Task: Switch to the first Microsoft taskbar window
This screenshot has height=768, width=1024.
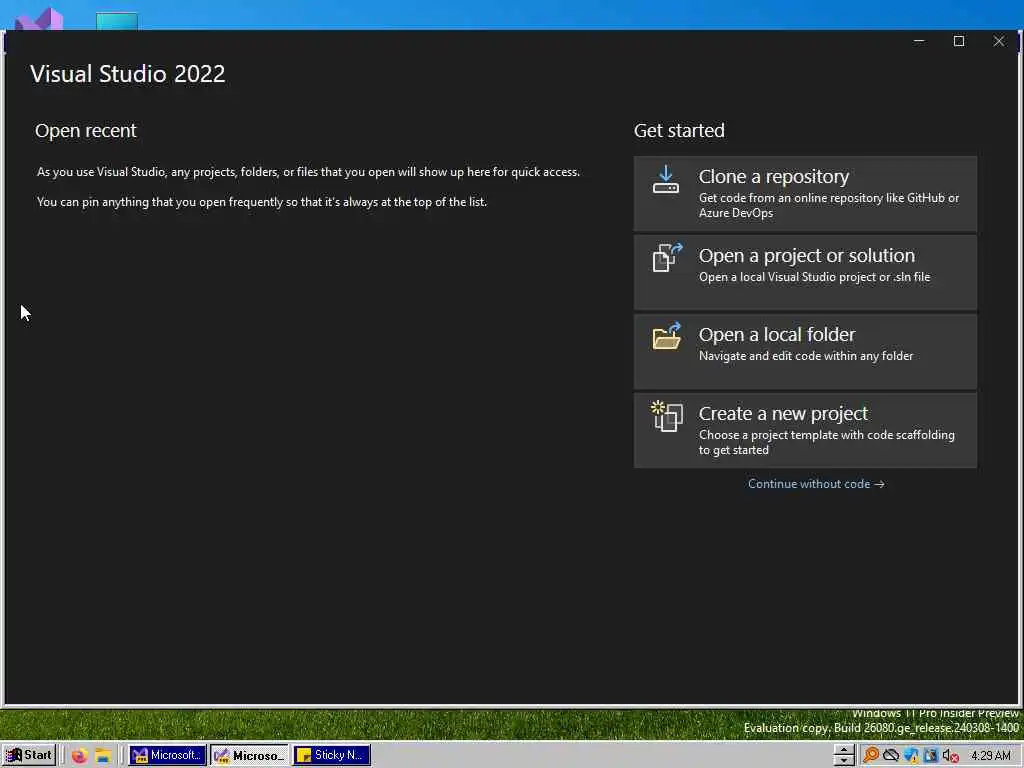Action: coord(167,755)
